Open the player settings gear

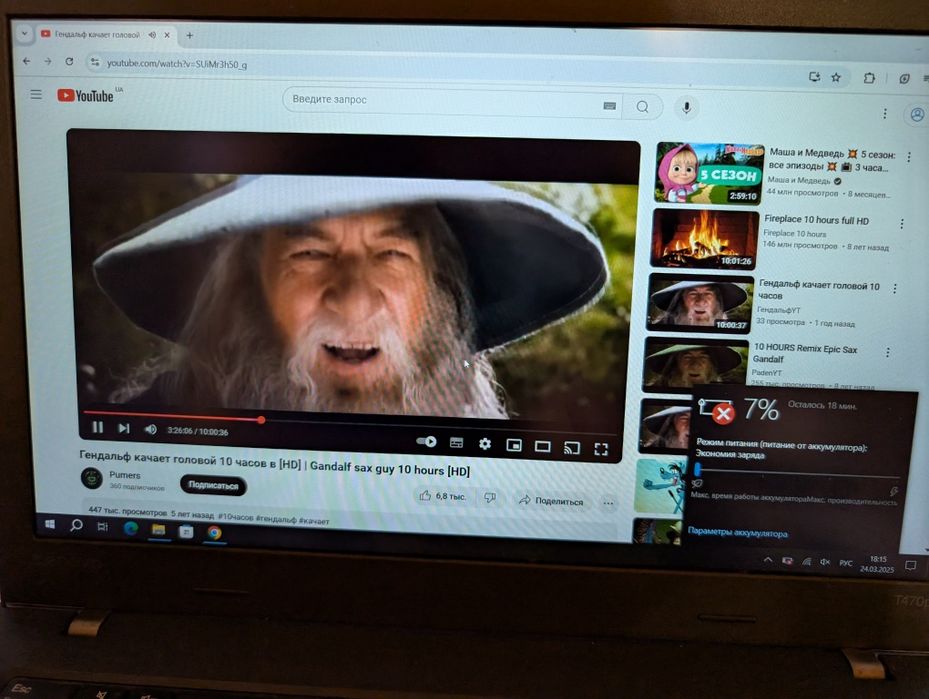click(485, 444)
